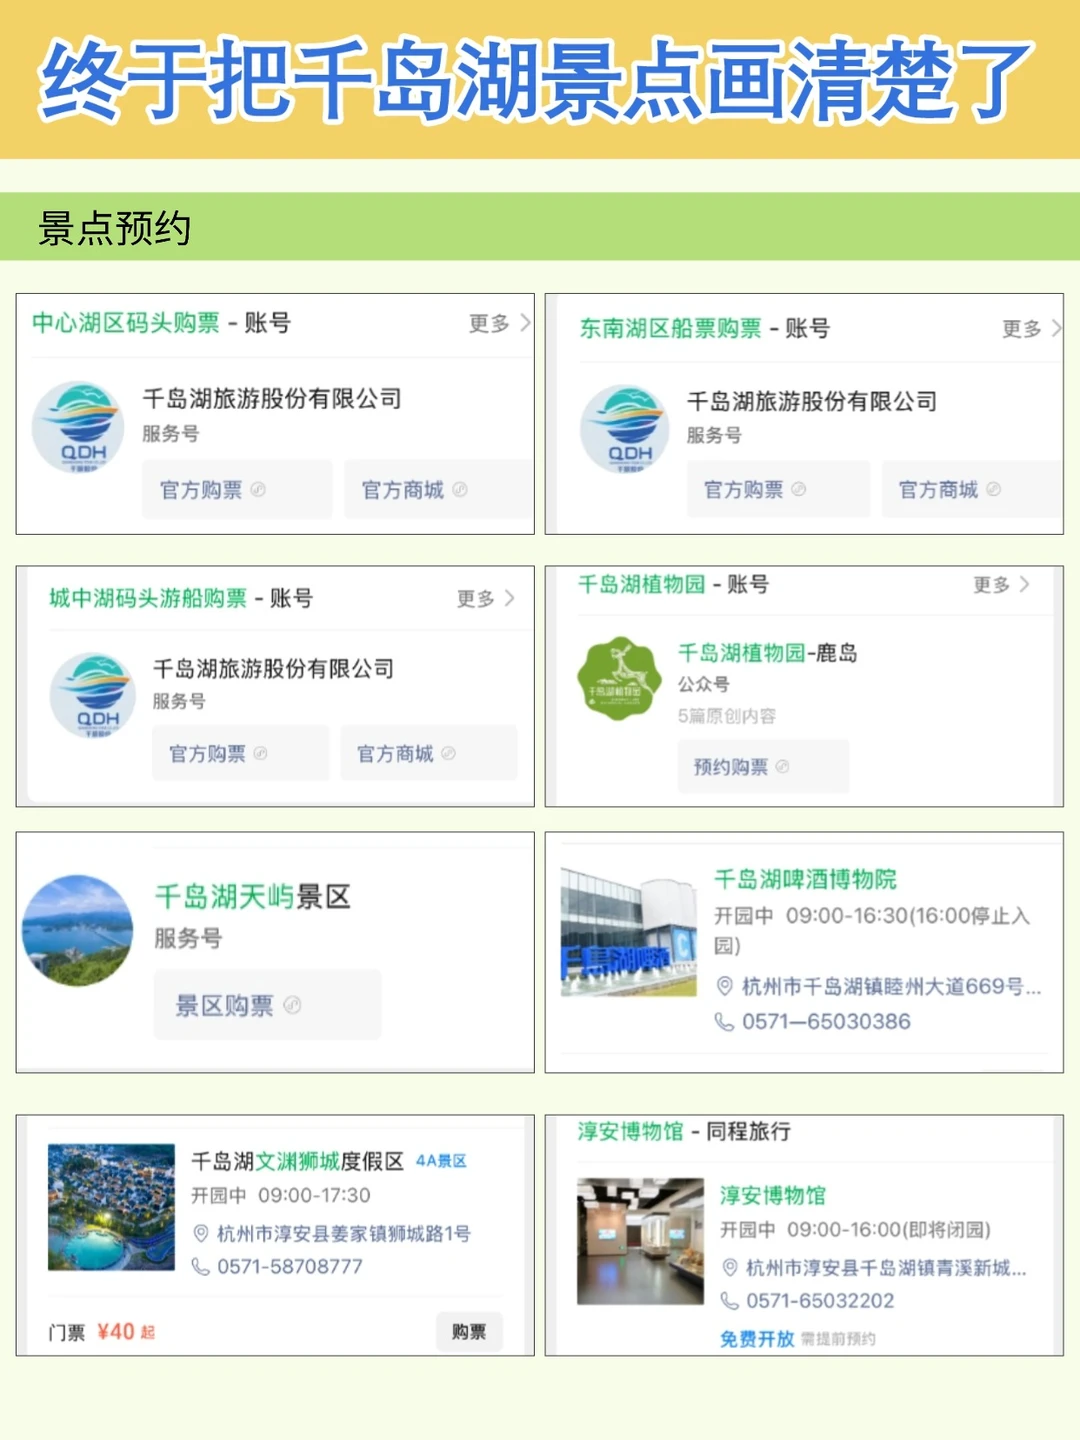Viewport: 1080px width, 1440px height.
Task: Tap phone icon beside 0571-58708777
Action: (200, 1266)
